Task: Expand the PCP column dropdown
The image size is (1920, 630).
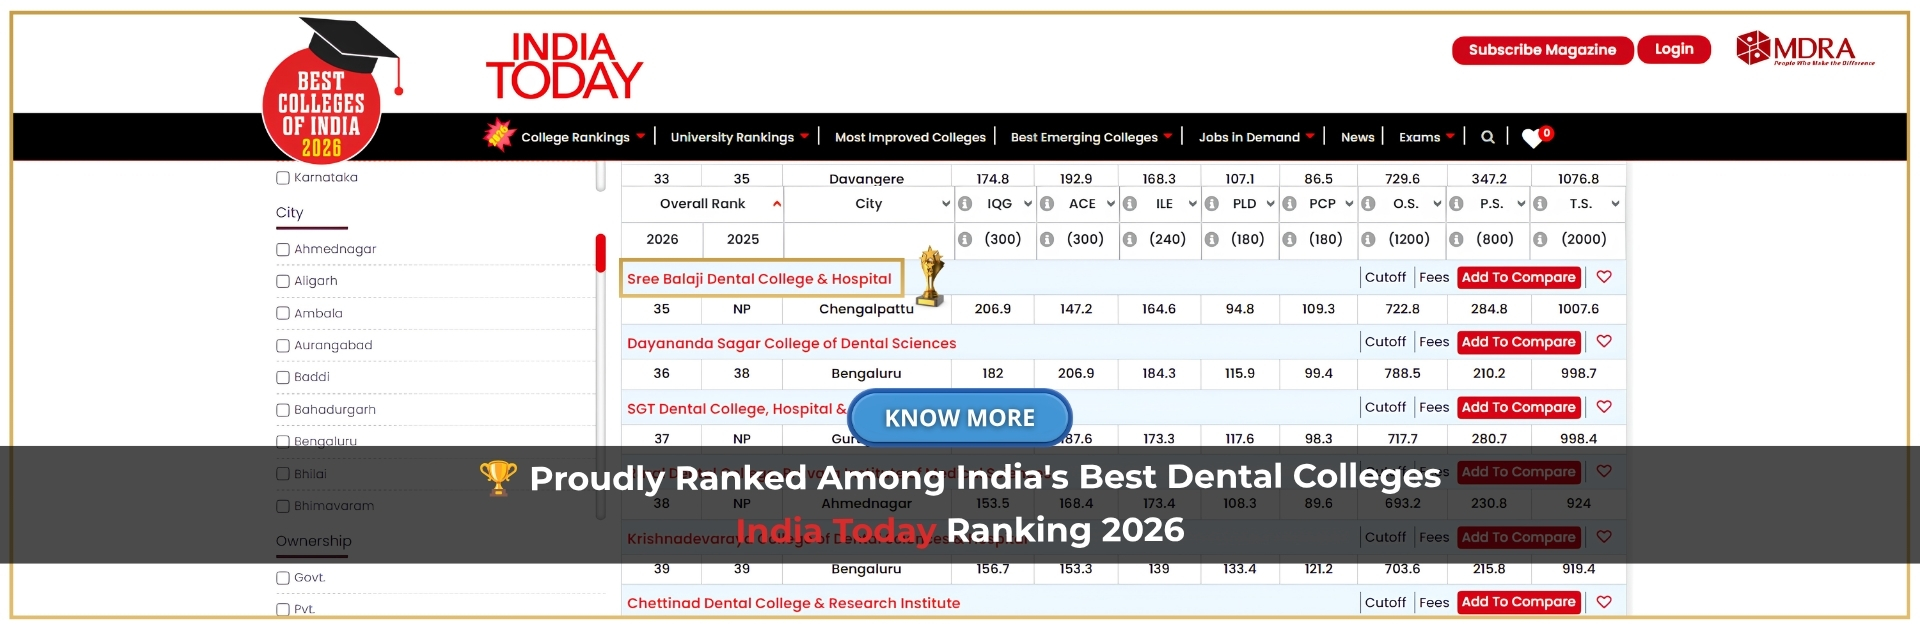Action: pos(1349,204)
